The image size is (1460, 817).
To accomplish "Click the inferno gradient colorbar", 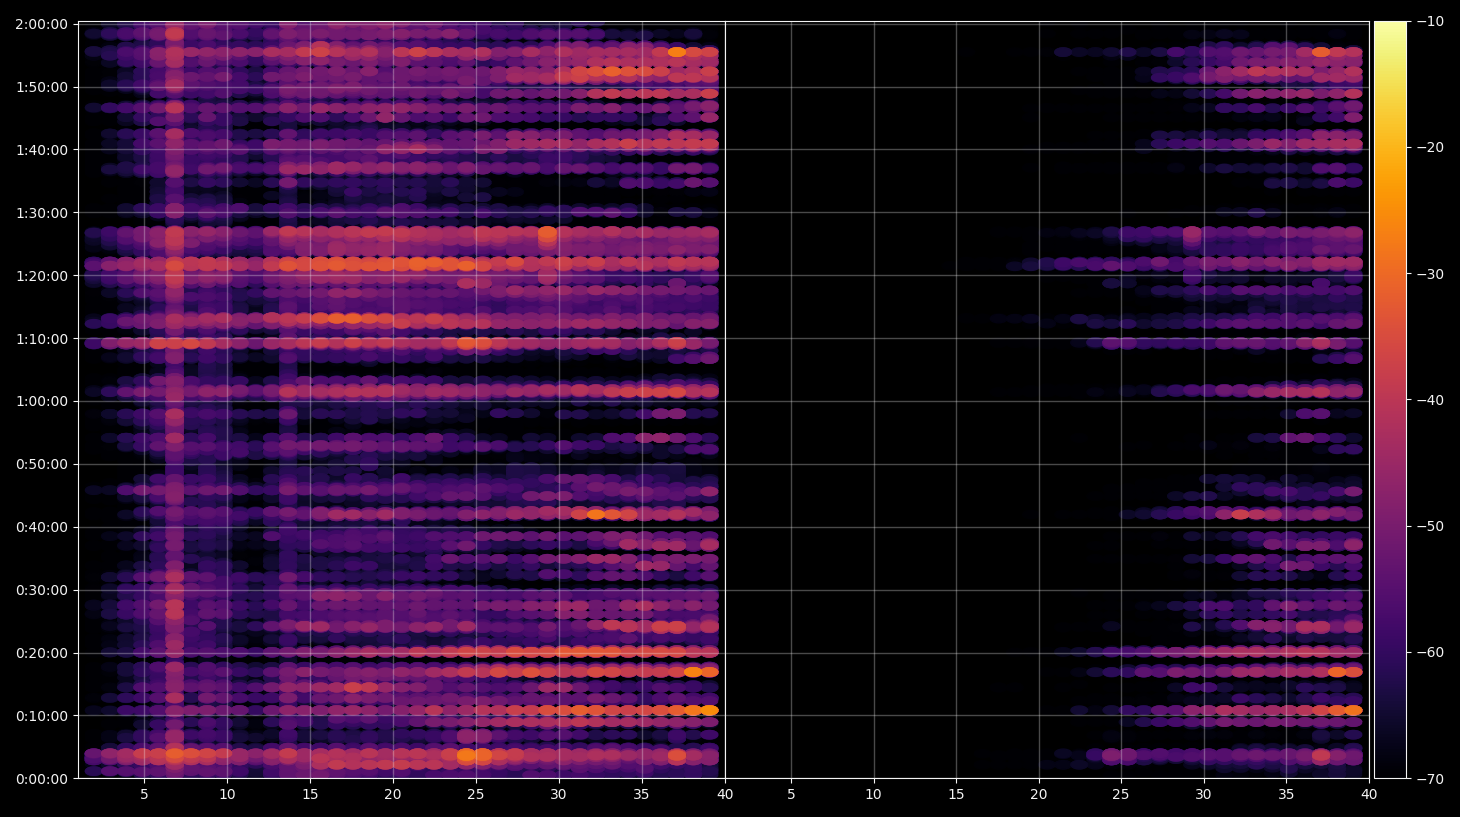I will 1390,400.
